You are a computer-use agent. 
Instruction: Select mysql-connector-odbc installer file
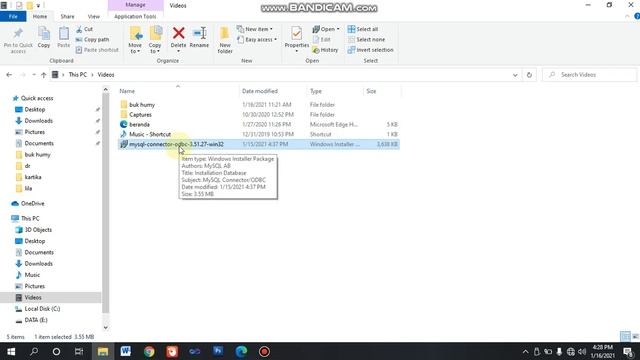259,144
